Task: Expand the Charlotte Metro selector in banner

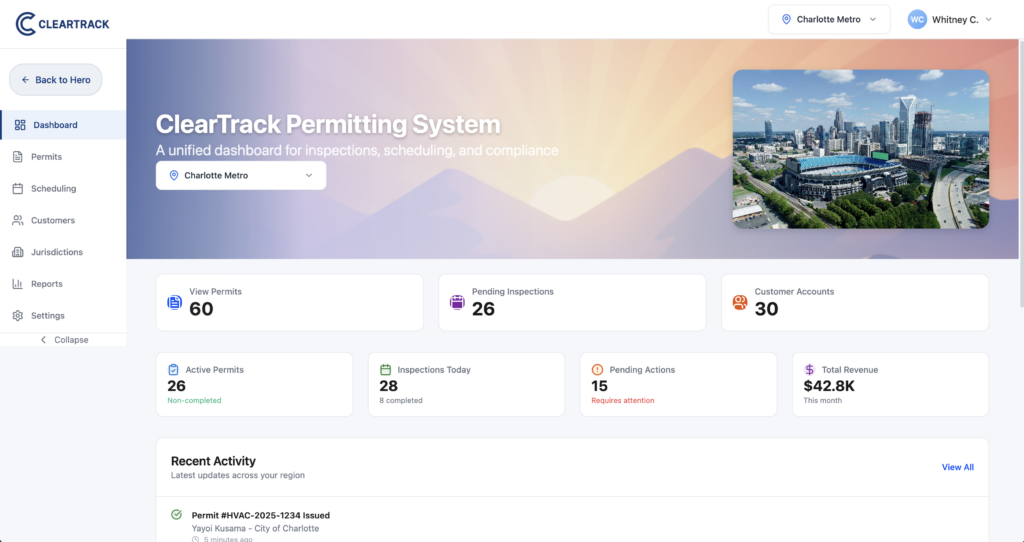Action: [241, 175]
